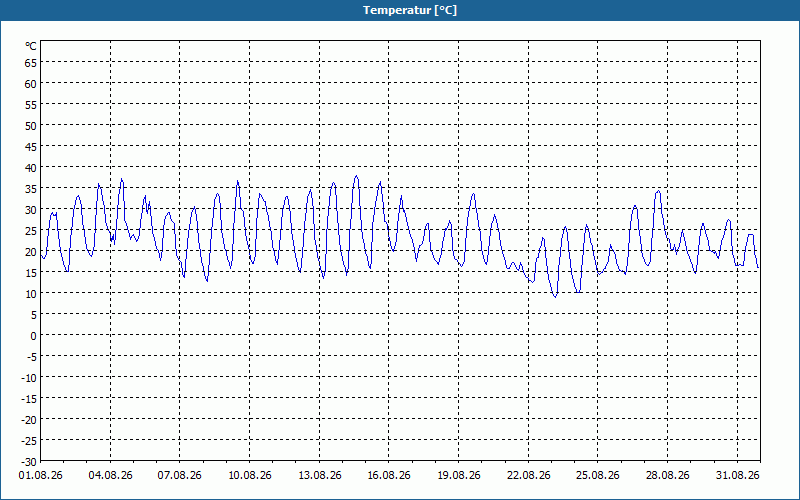The height and width of the screenshot is (500, 800).
Task: Click the 13.08.26 date label
Action: coord(319,476)
